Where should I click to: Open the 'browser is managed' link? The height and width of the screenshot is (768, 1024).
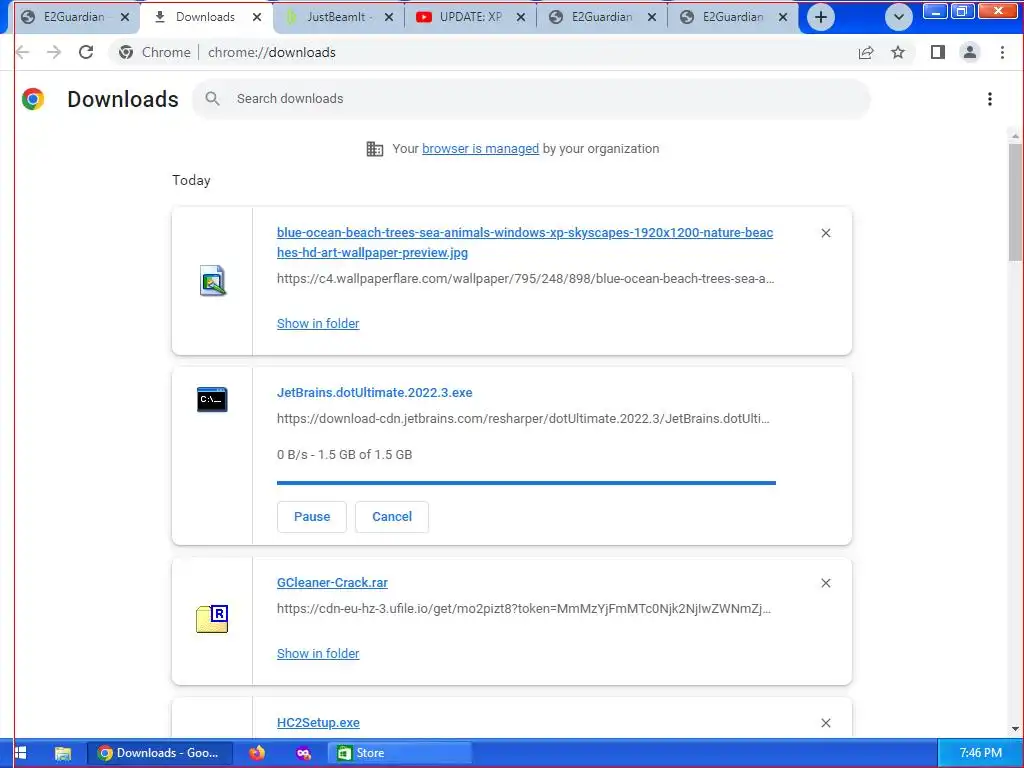[x=480, y=149]
